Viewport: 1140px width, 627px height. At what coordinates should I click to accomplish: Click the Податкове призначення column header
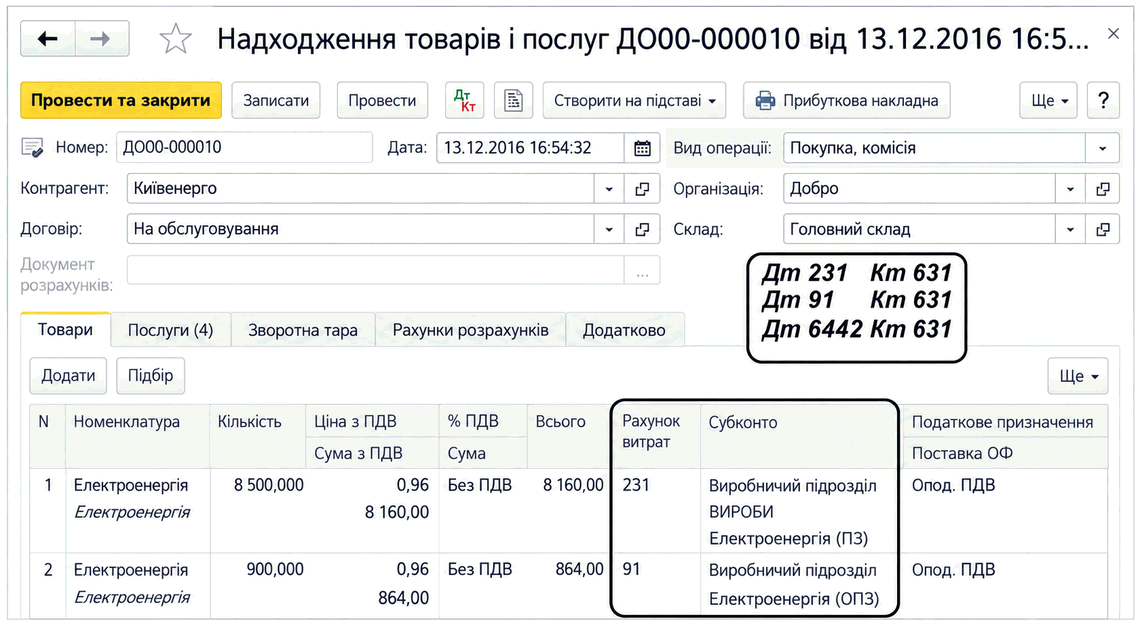[1003, 423]
